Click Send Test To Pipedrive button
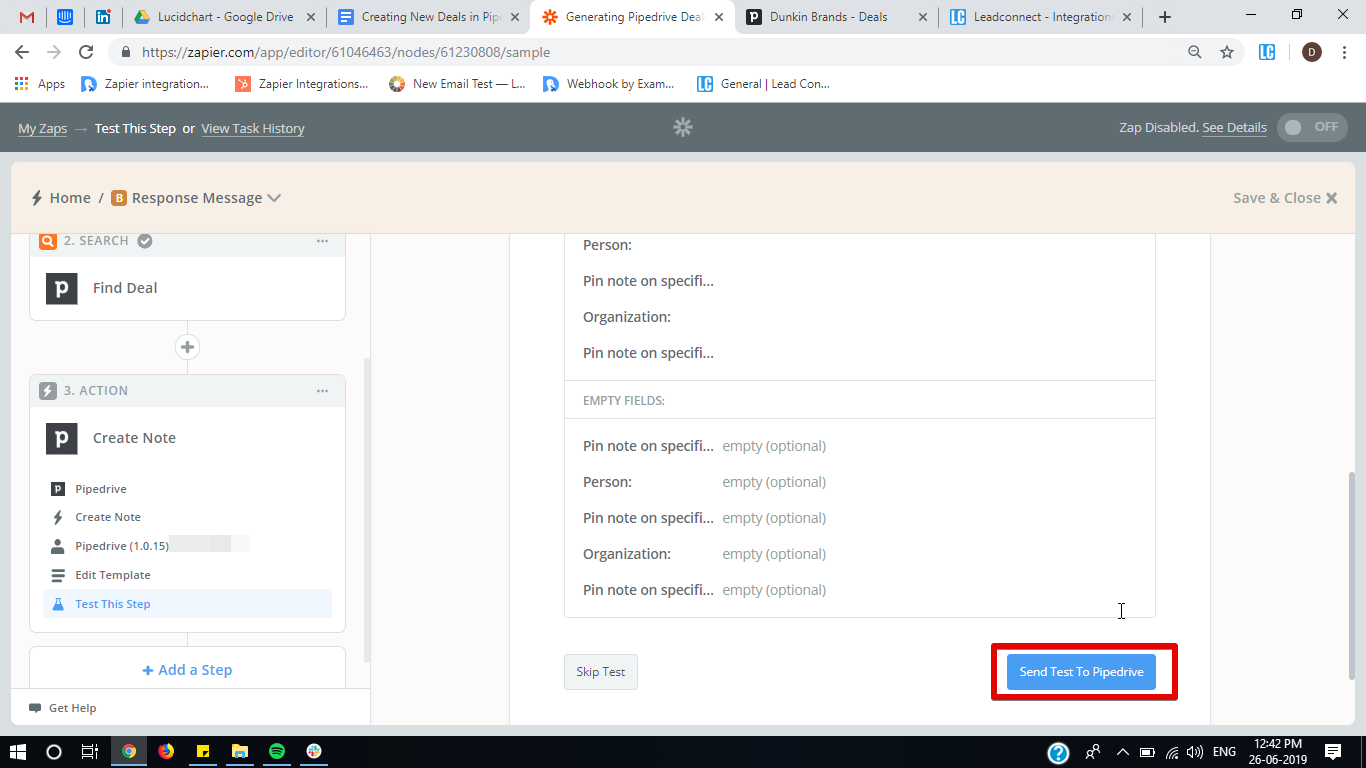This screenshot has width=1366, height=768. coord(1081,672)
